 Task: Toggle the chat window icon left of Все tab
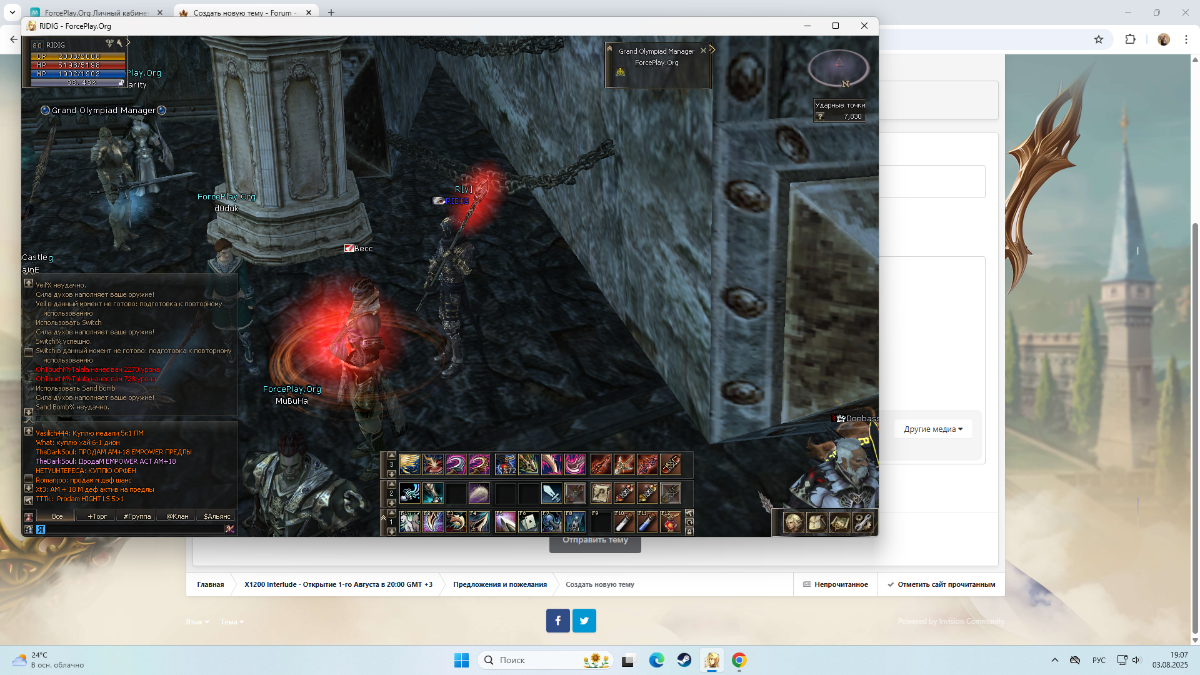click(x=28, y=517)
